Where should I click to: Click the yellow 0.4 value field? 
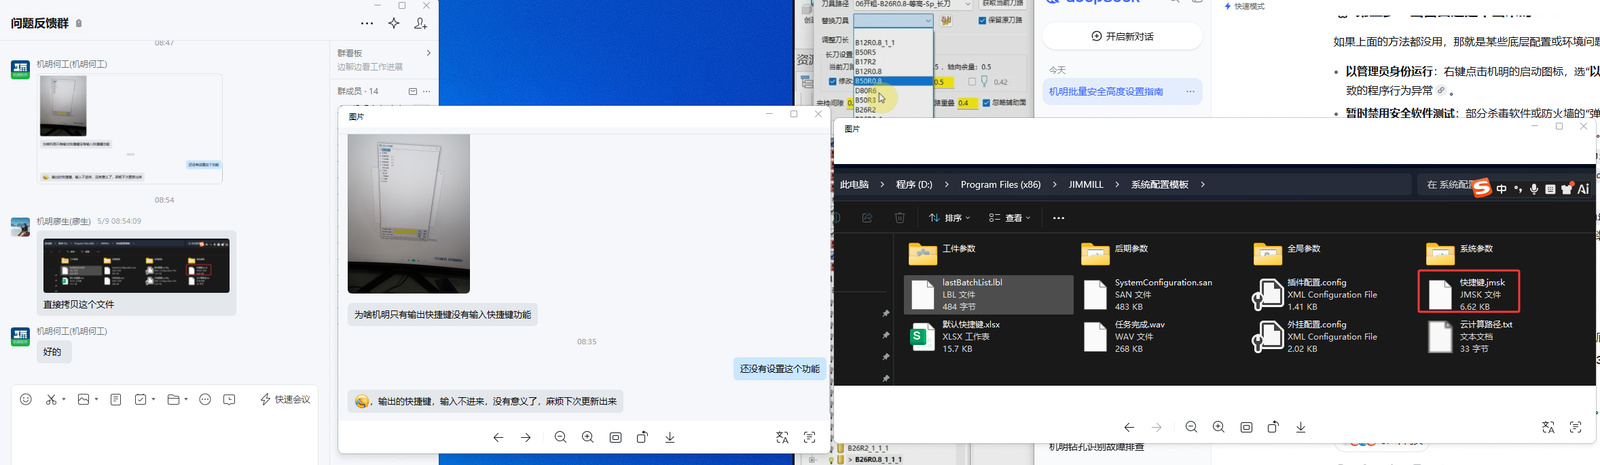[x=966, y=103]
